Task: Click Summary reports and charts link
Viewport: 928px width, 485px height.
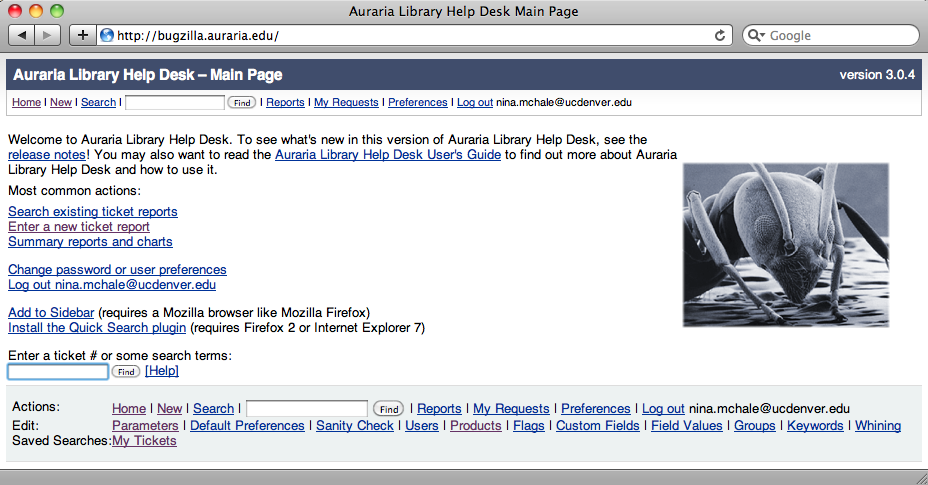Action: click(91, 242)
